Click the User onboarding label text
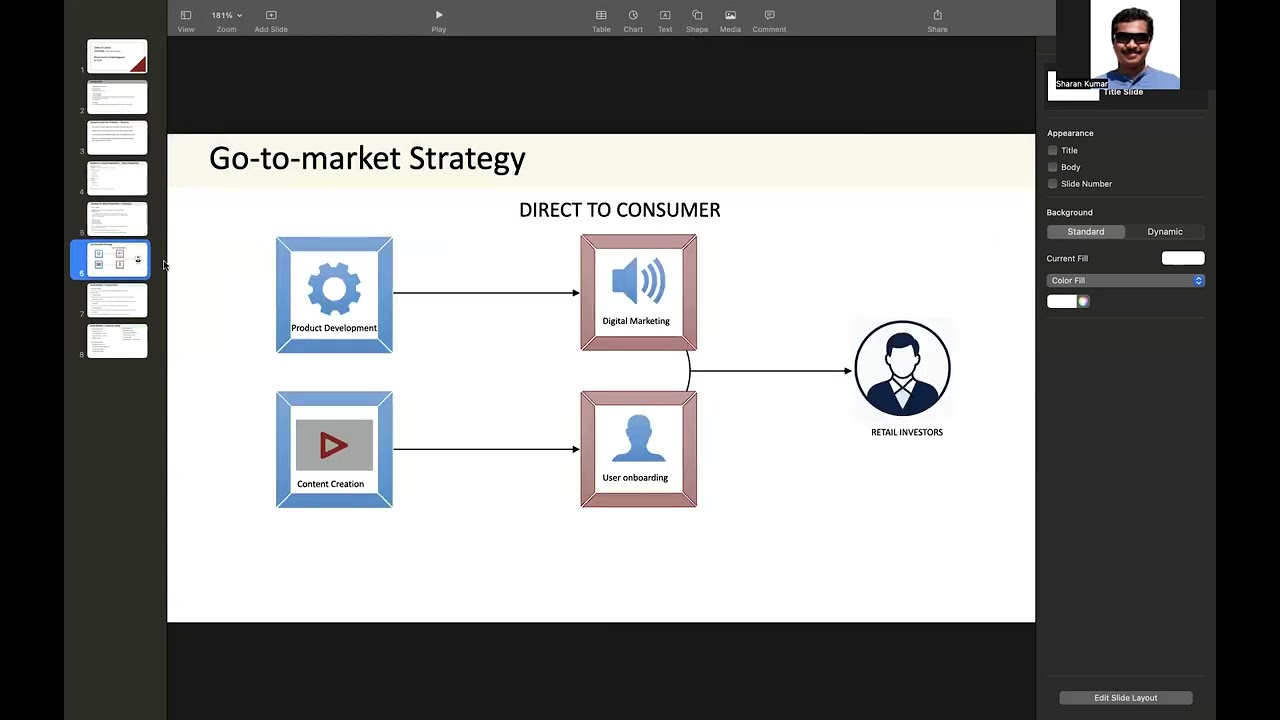This screenshot has height=720, width=1280. pyautogui.click(x=635, y=478)
